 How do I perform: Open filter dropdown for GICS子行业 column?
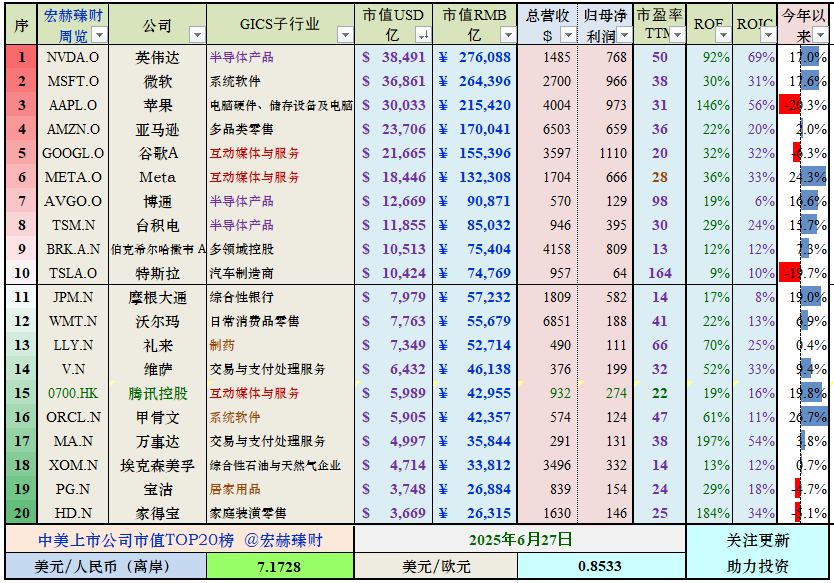tap(345, 35)
